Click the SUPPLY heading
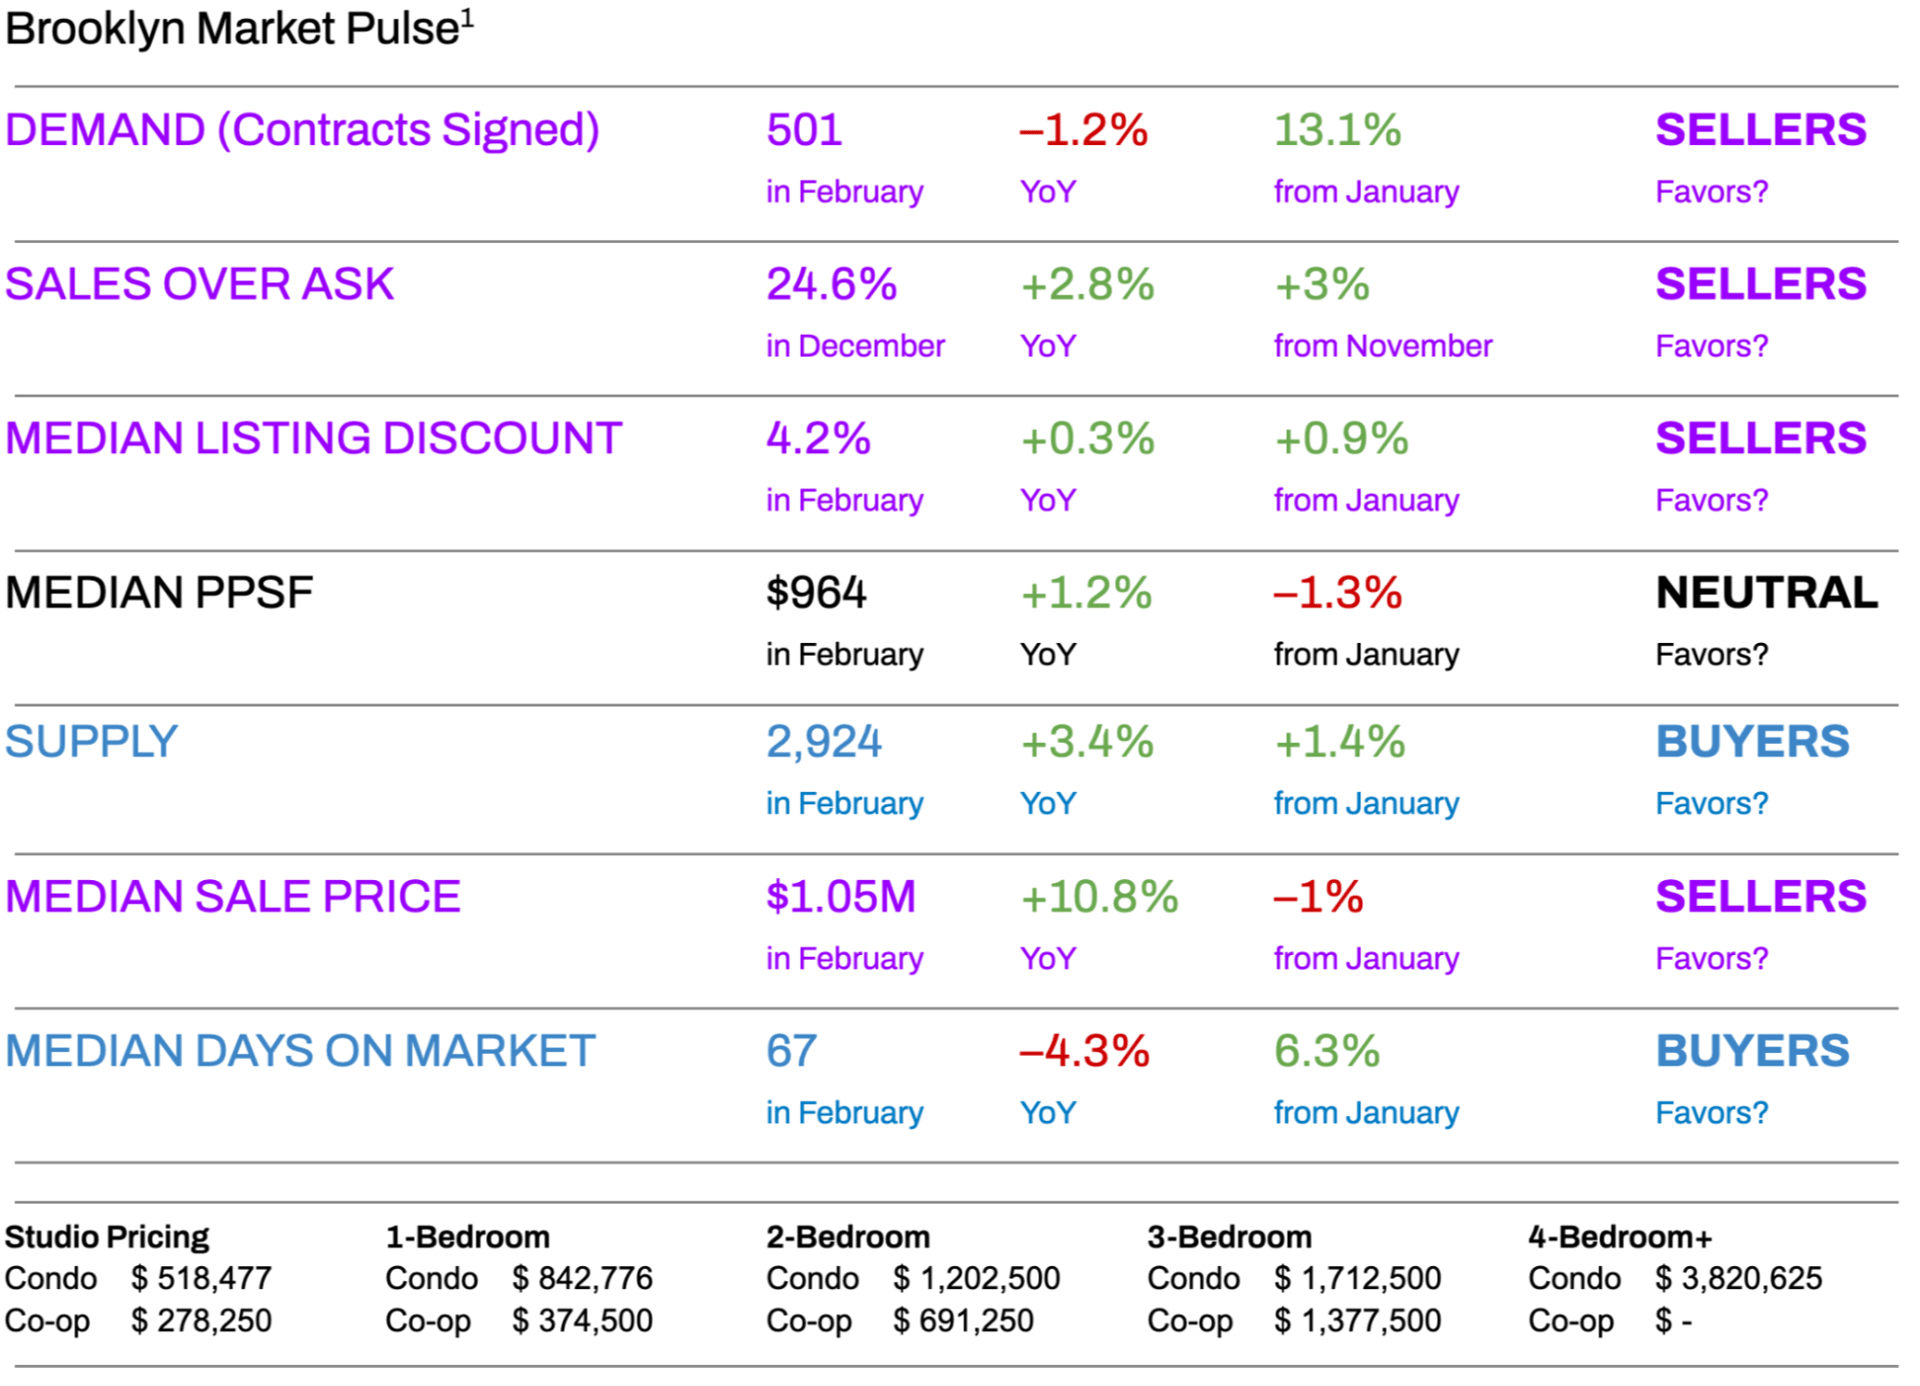The width and height of the screenshot is (1920, 1386). pyautogui.click(x=91, y=742)
